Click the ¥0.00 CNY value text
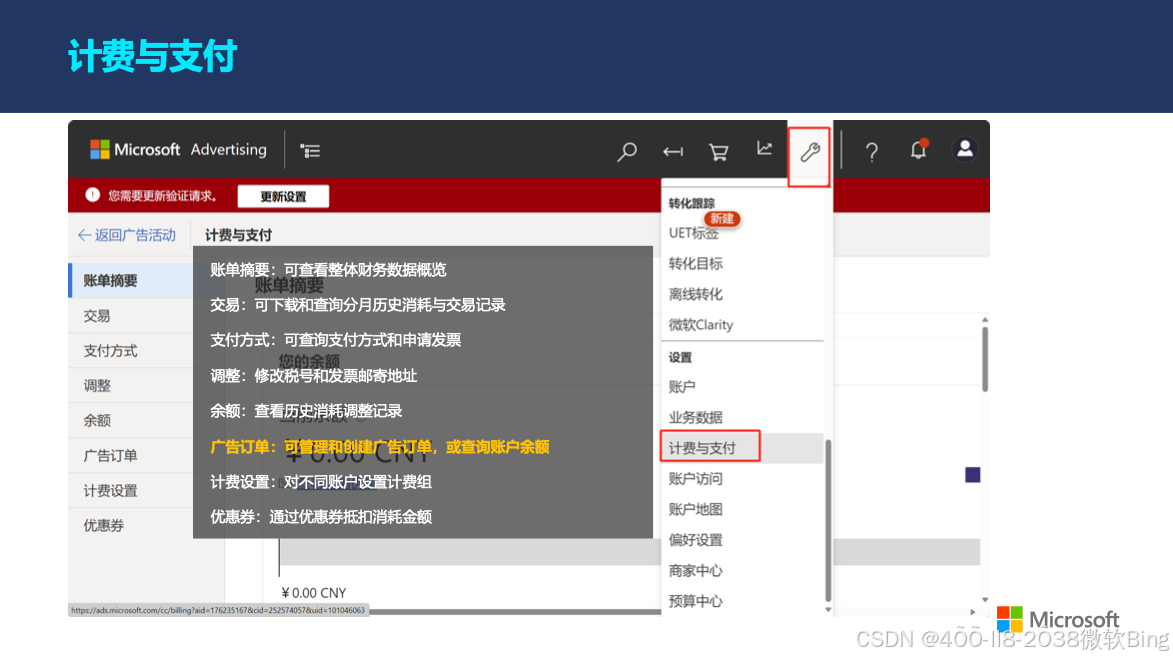1173x659 pixels. [313, 593]
